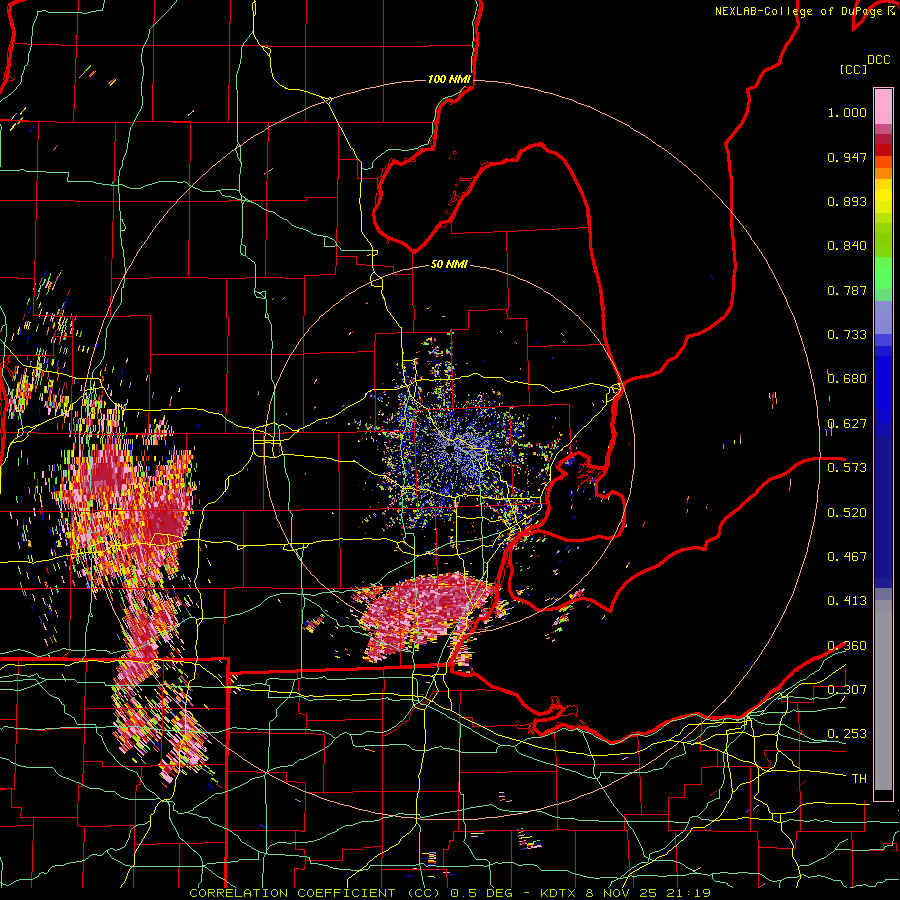Select the 0.947 scale value

pos(847,157)
